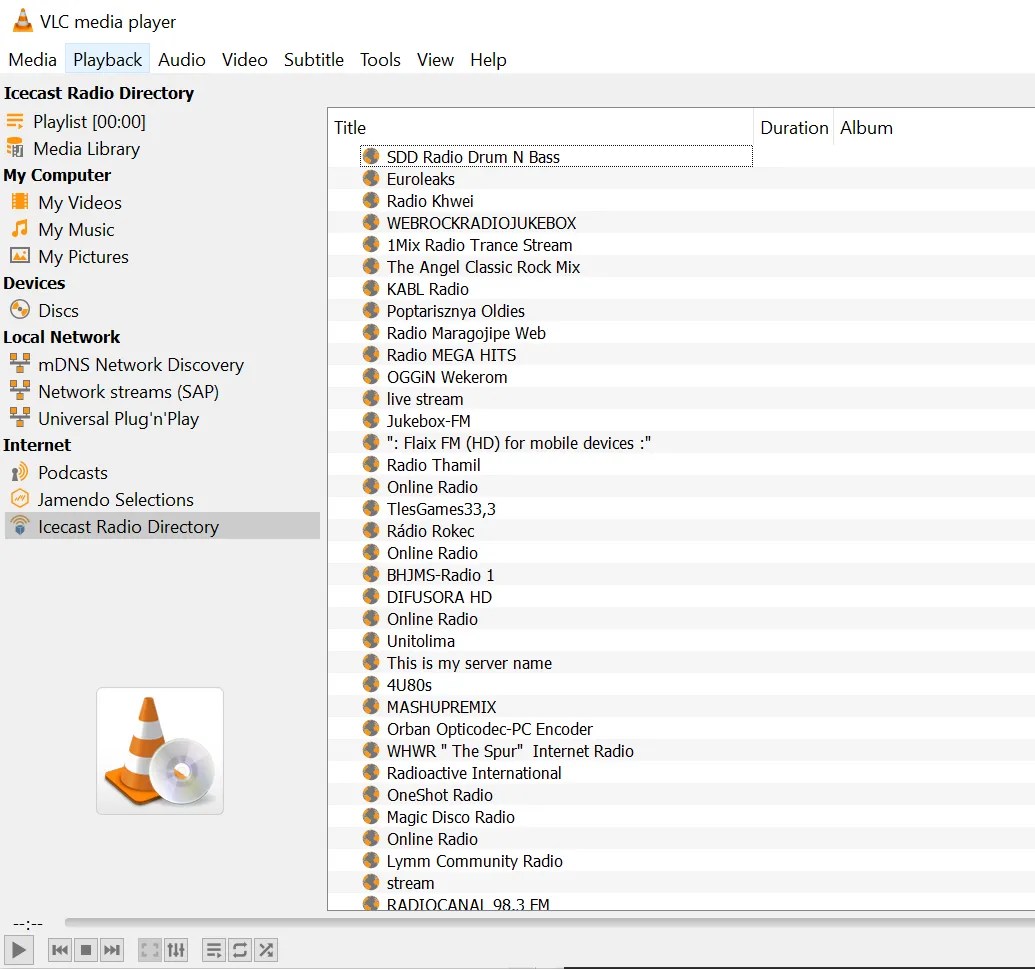This screenshot has width=1035, height=969.
Task: Open the Icecast Radio Directory
Action: click(128, 525)
